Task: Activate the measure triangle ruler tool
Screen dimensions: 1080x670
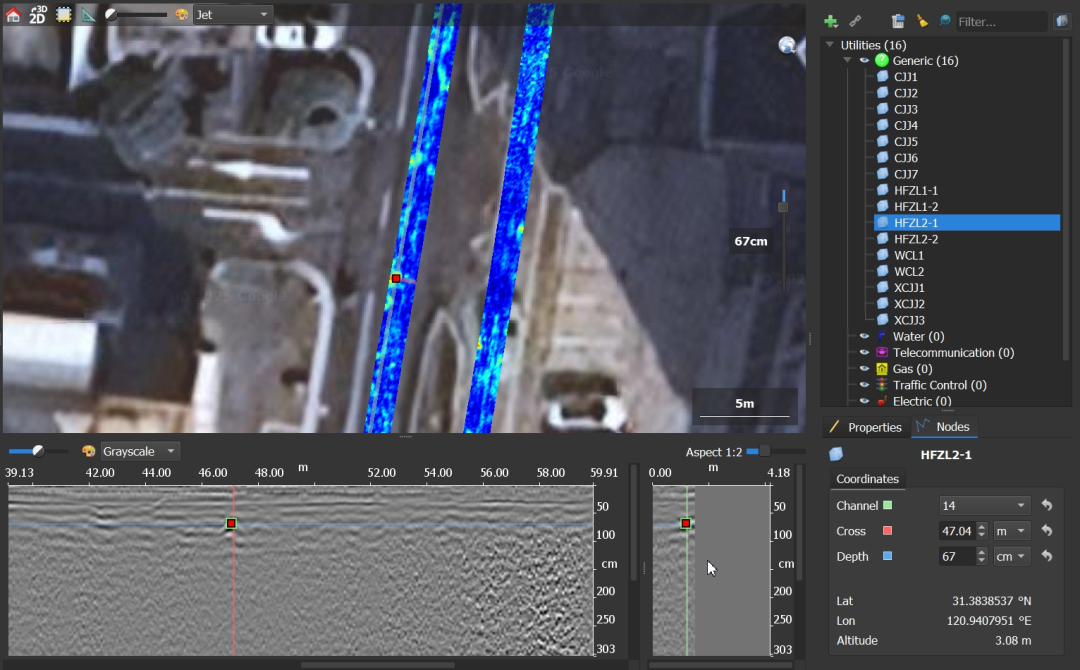Action: tap(88, 15)
